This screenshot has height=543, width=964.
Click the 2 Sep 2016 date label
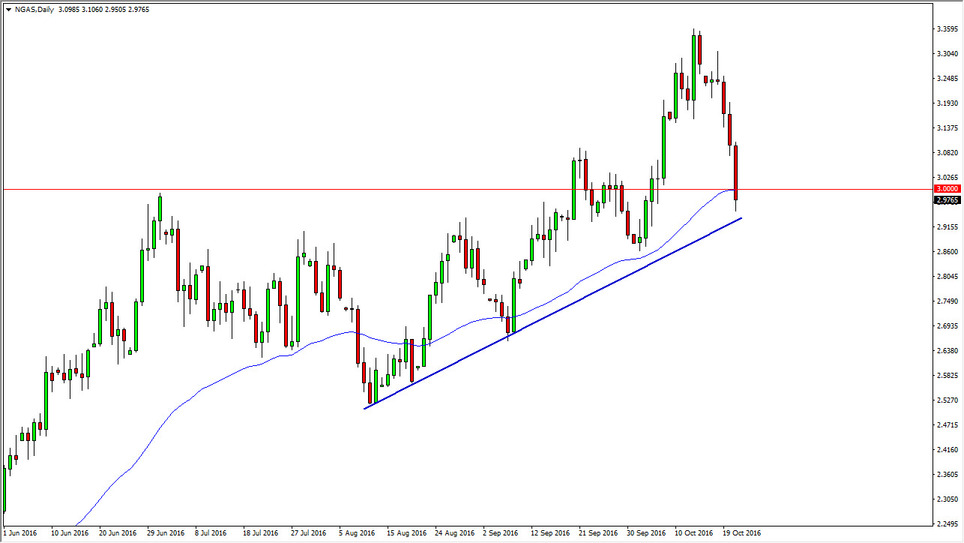pyautogui.click(x=500, y=533)
